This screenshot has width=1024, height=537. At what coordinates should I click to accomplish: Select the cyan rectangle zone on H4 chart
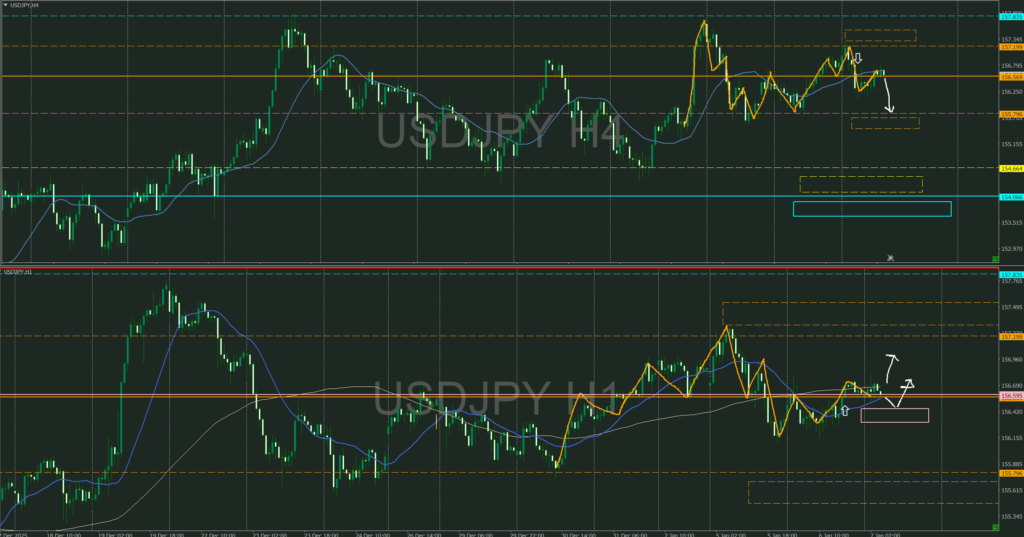click(871, 209)
